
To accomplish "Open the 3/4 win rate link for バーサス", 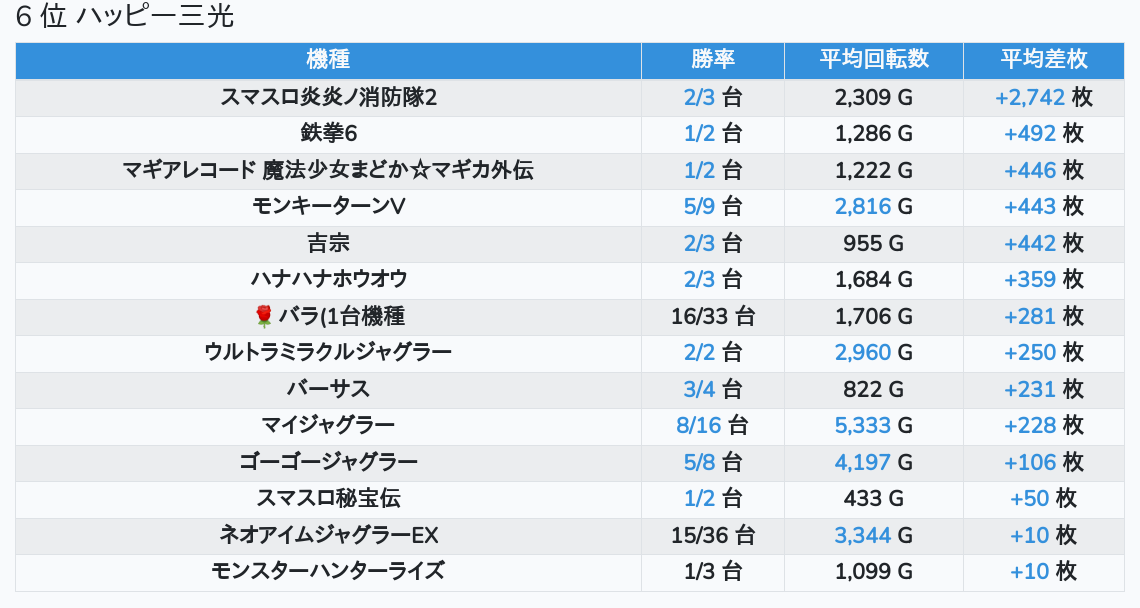I will click(700, 389).
